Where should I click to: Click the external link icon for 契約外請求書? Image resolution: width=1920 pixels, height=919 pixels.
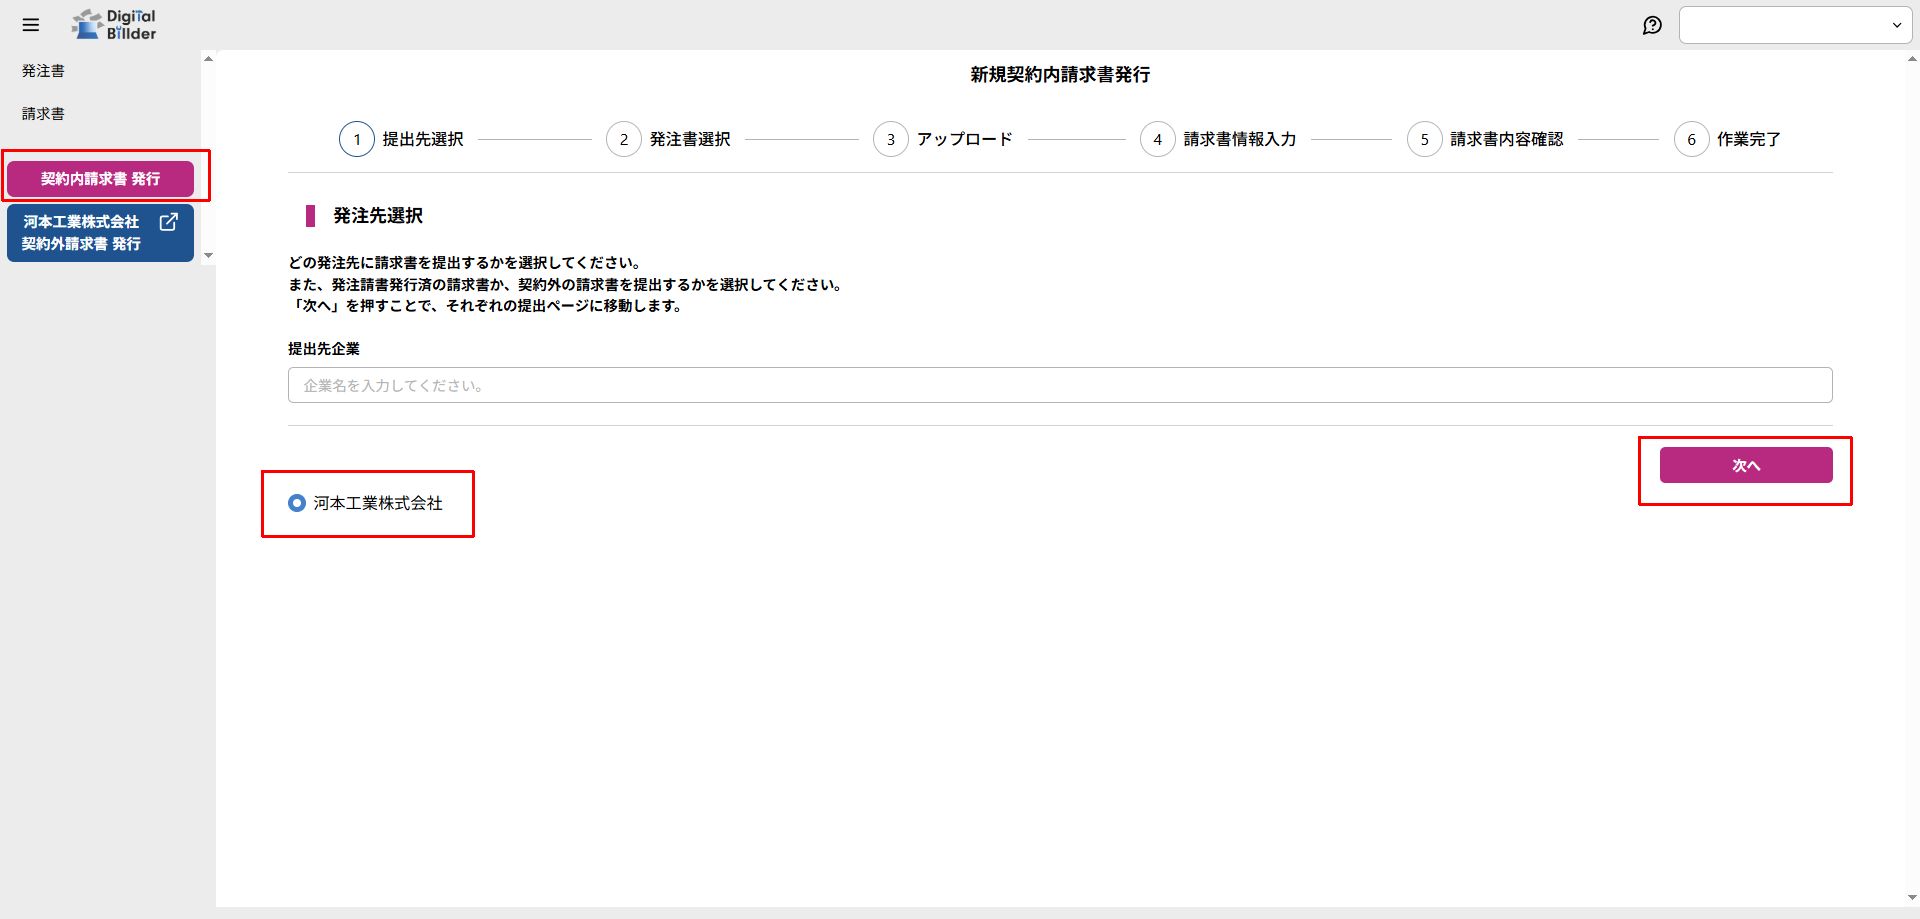pos(169,222)
